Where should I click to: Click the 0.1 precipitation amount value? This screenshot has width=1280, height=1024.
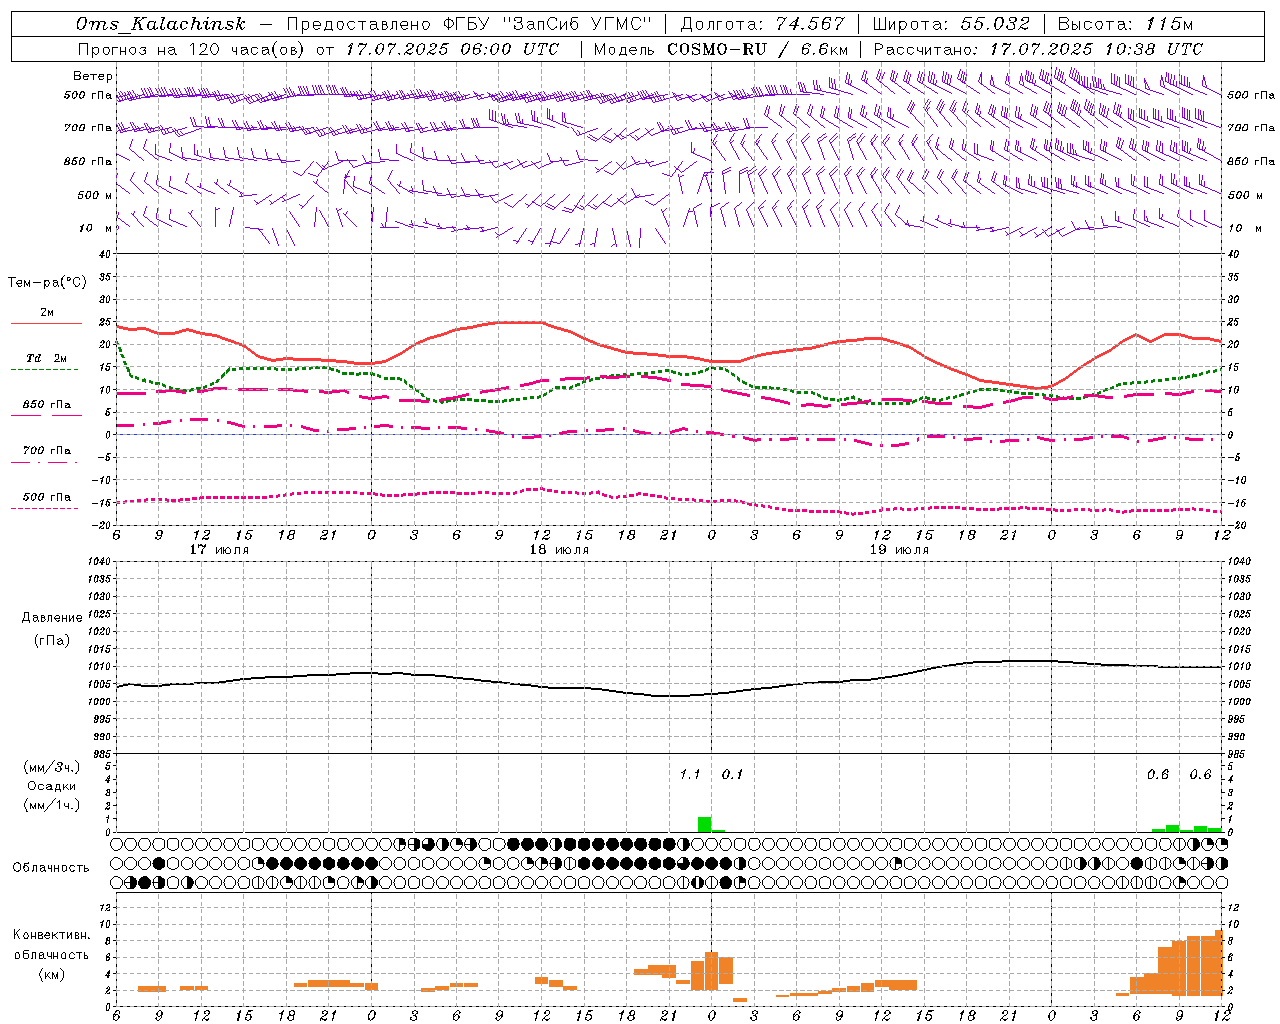[x=733, y=774]
